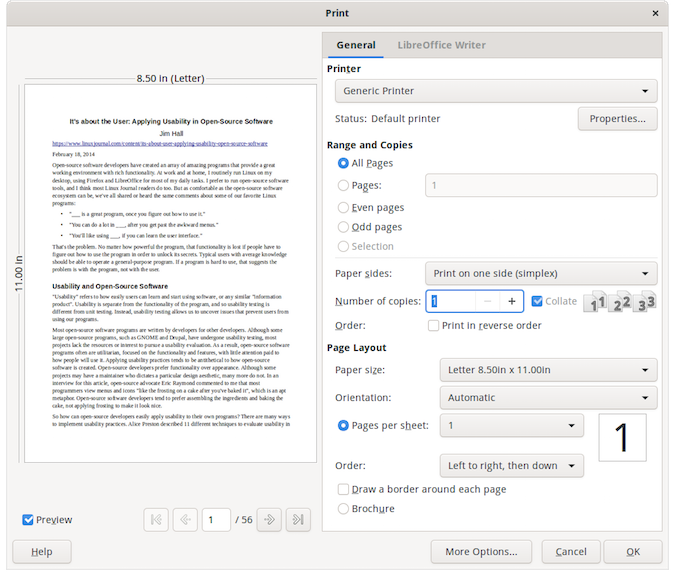Image resolution: width=675 pixels, height=576 pixels.
Task: Decrease number of copies with minus button
Action: click(x=485, y=301)
